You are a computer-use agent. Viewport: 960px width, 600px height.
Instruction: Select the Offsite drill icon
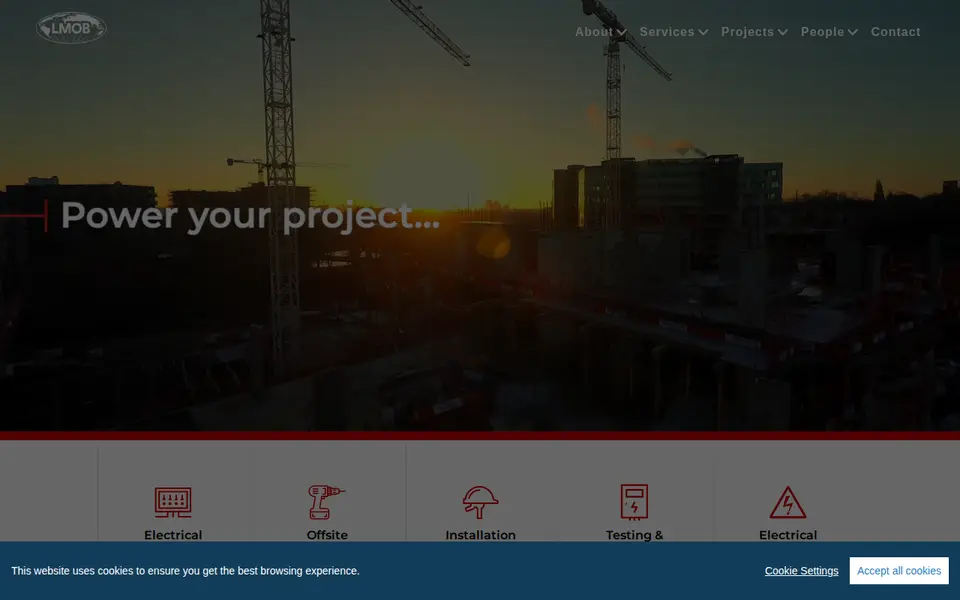pyautogui.click(x=326, y=502)
